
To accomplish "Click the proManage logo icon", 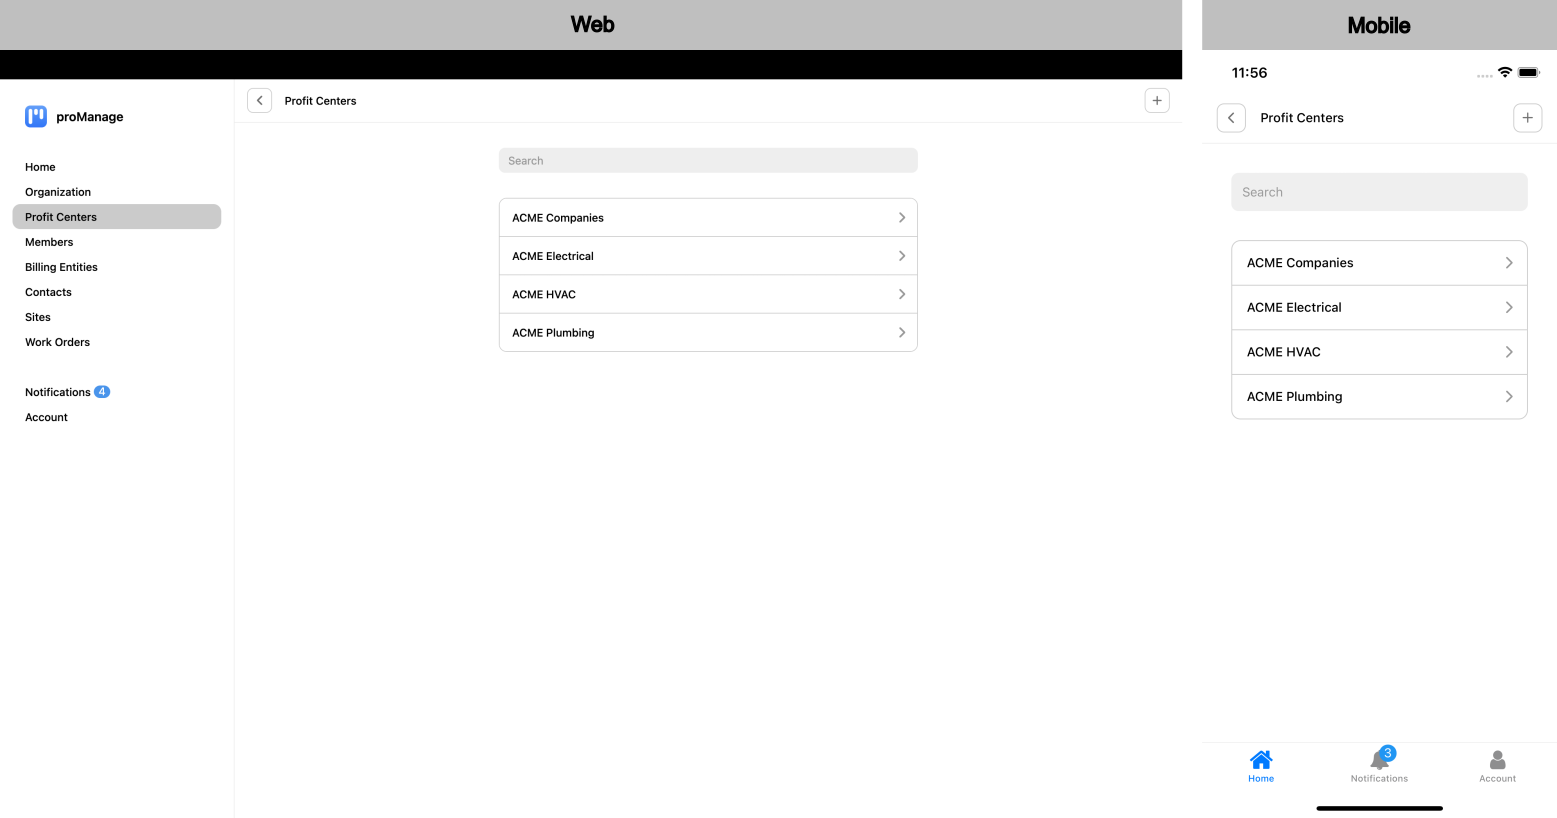I will (36, 117).
